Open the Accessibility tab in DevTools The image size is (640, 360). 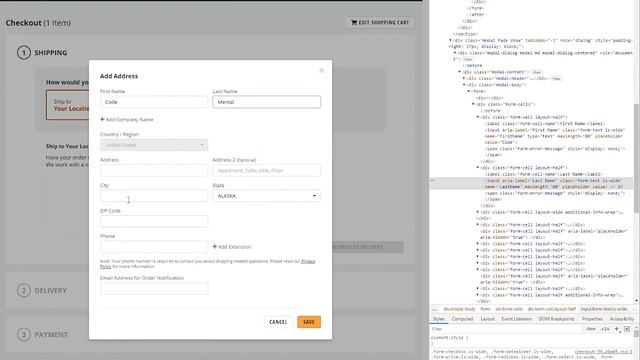click(622, 319)
